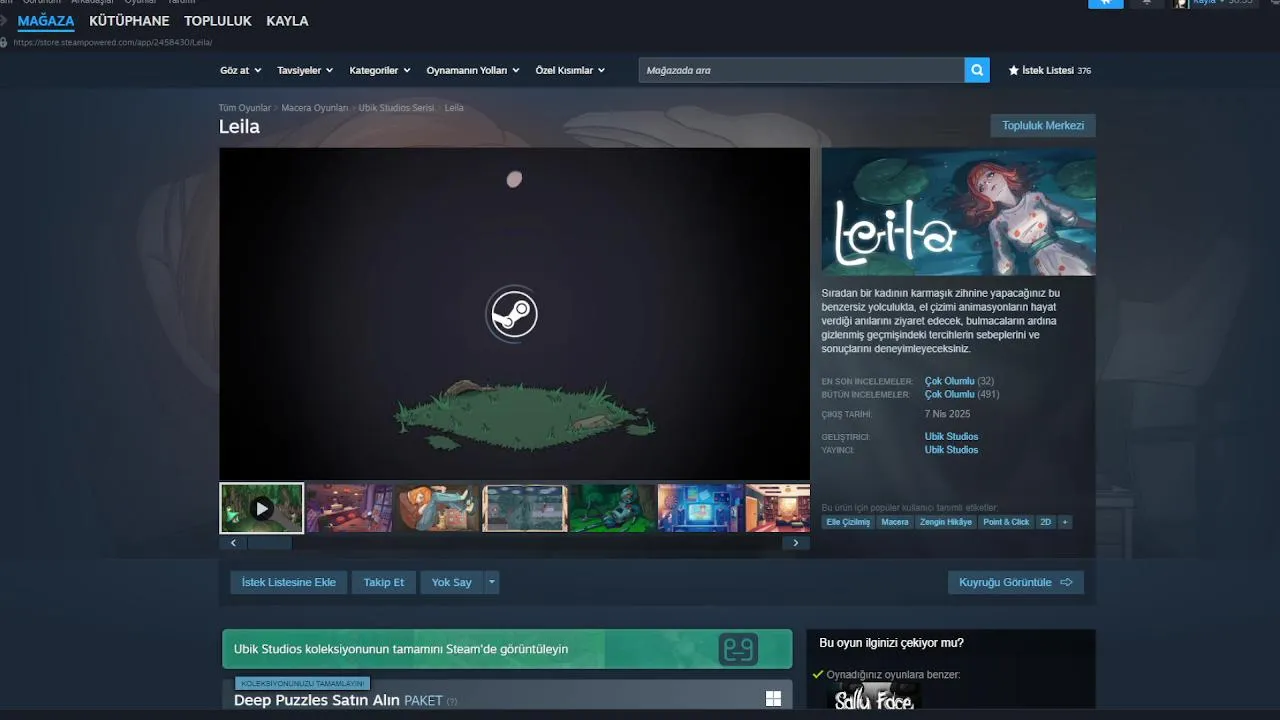Image resolution: width=1280 pixels, height=720 pixels.
Task: Click the Zengin Hikâye tag
Action: click(x=946, y=522)
